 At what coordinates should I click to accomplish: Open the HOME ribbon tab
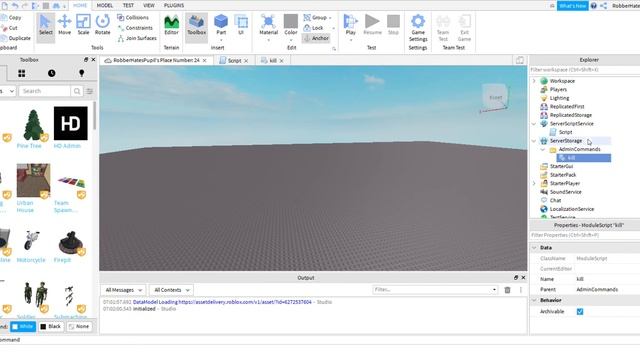[80, 5]
